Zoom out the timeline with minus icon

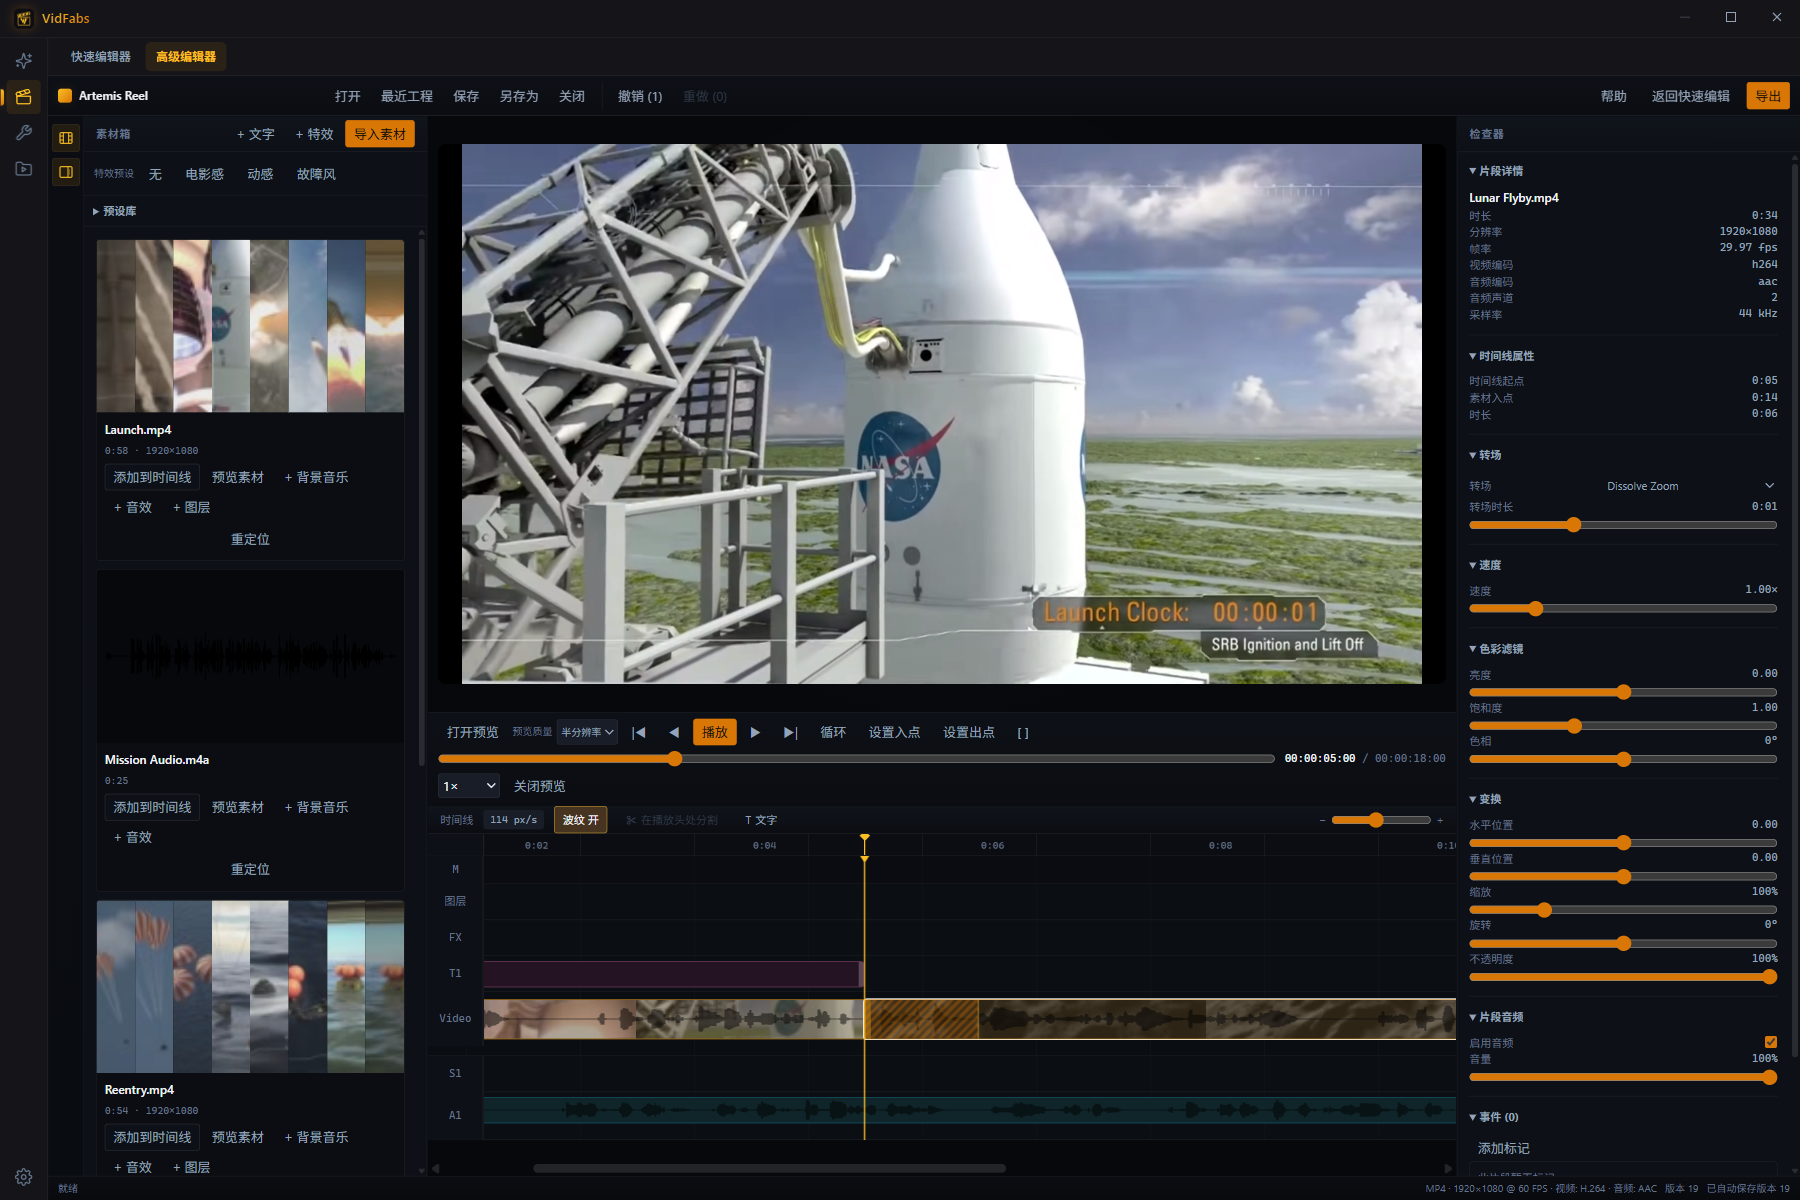click(x=1322, y=820)
